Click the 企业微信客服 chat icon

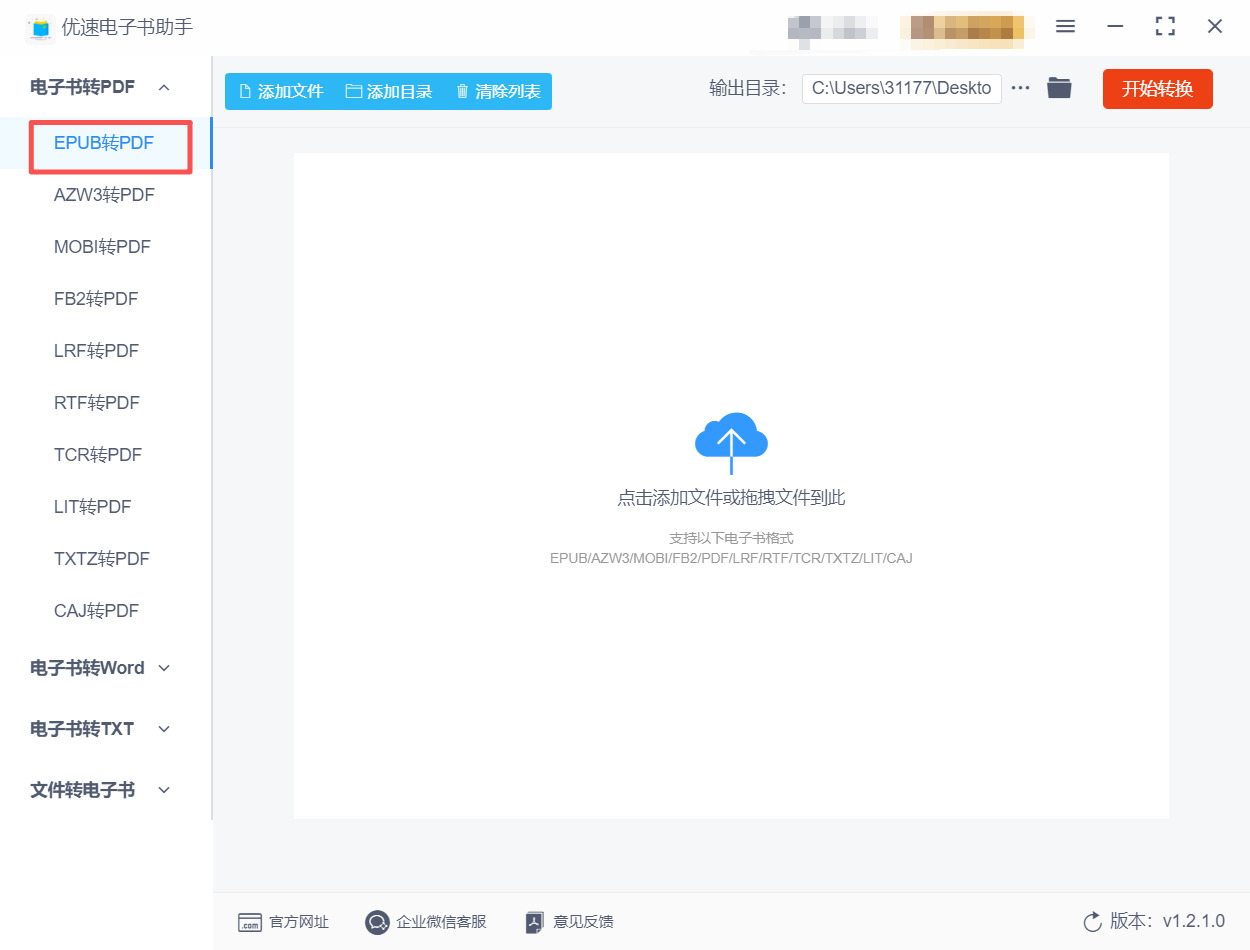pyautogui.click(x=377, y=922)
